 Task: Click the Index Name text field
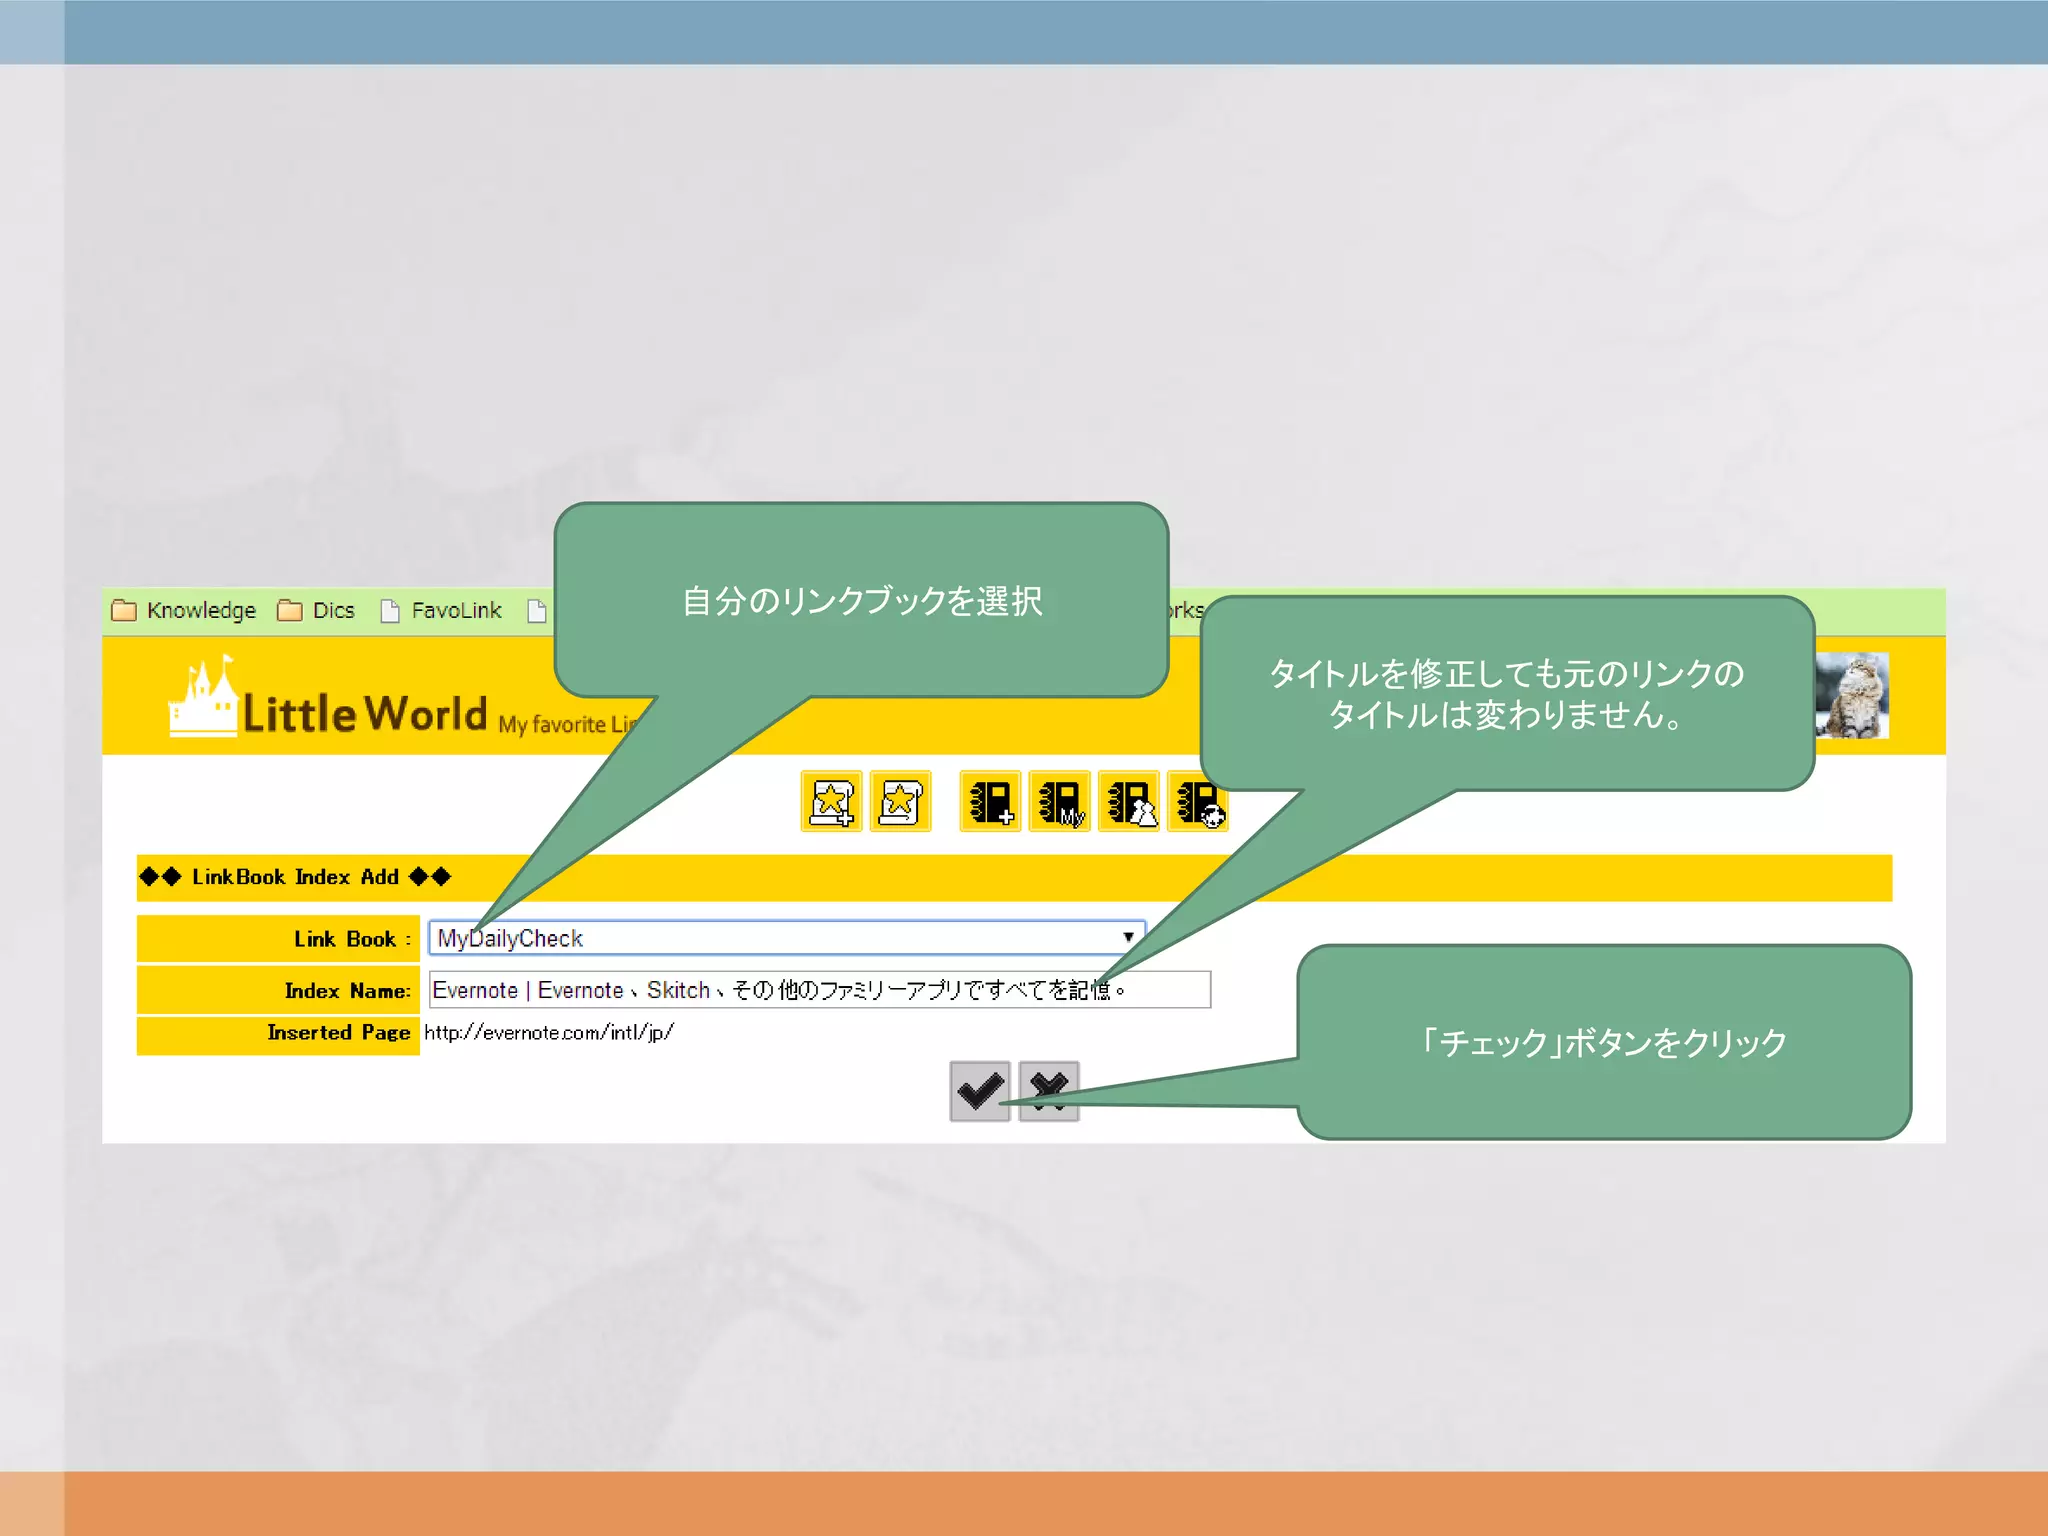818,990
